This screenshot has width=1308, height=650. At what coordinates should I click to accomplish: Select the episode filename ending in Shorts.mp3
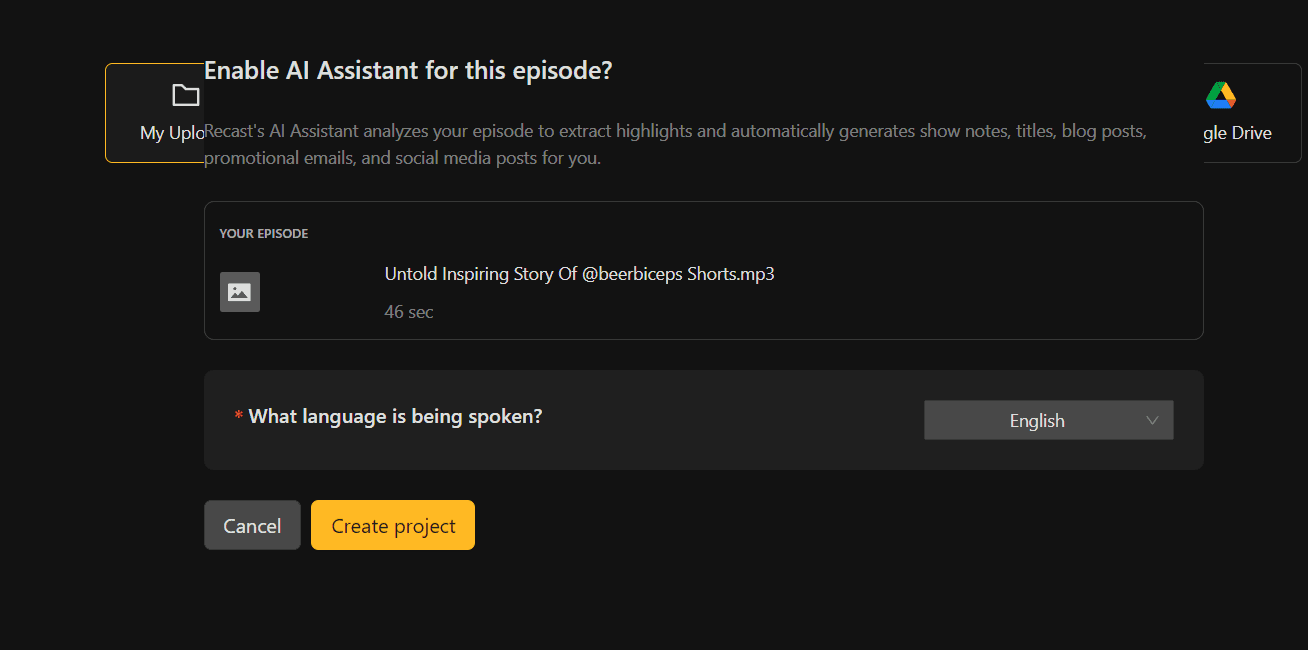(579, 274)
